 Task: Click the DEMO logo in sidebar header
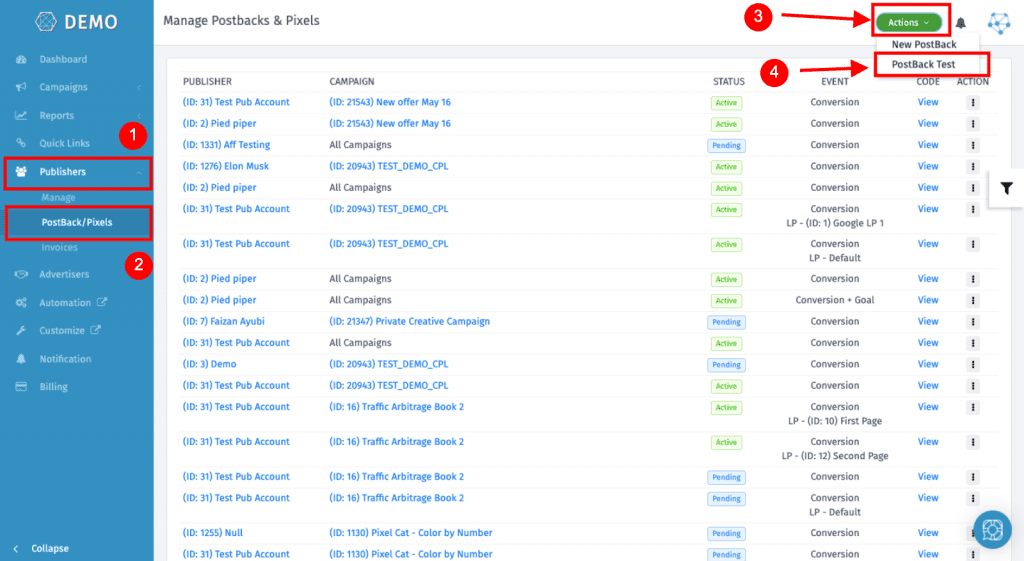(x=76, y=22)
